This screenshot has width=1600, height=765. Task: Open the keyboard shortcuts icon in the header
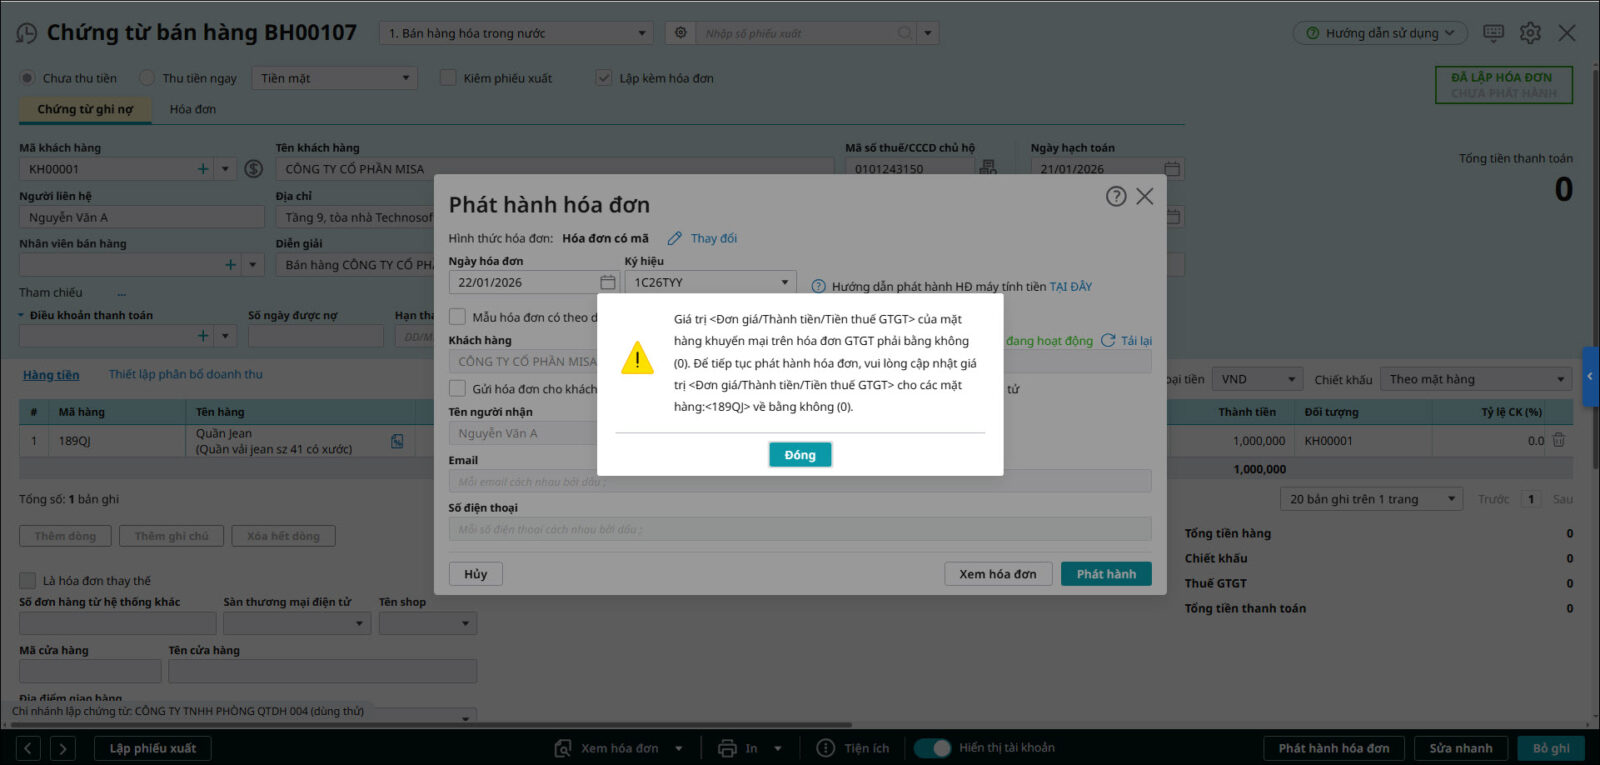[x=1494, y=33]
